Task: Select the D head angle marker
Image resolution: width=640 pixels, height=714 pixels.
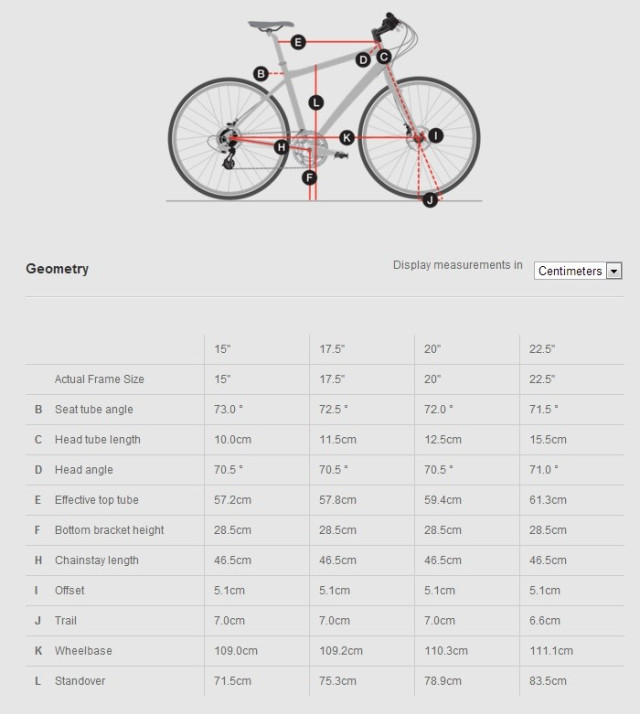Action: [x=363, y=60]
